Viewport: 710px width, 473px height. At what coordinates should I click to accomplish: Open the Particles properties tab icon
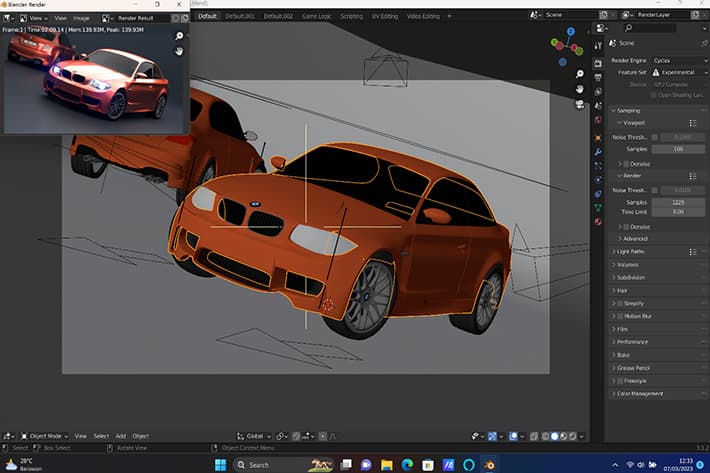click(598, 166)
